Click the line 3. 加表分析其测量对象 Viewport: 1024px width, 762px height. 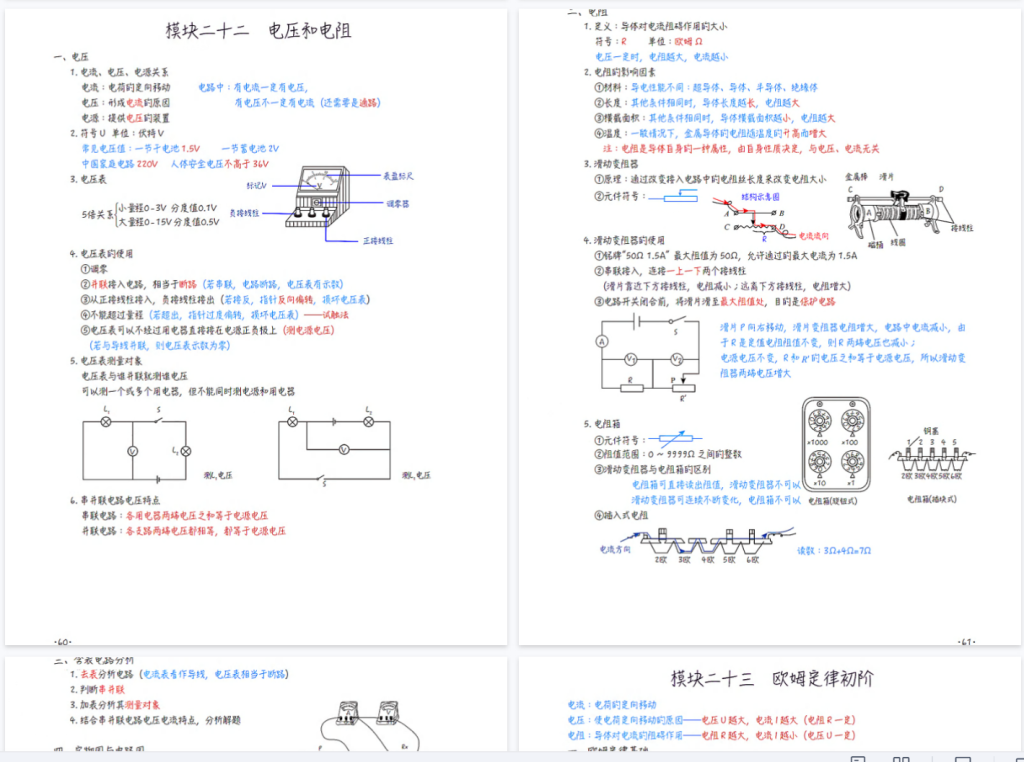115,705
